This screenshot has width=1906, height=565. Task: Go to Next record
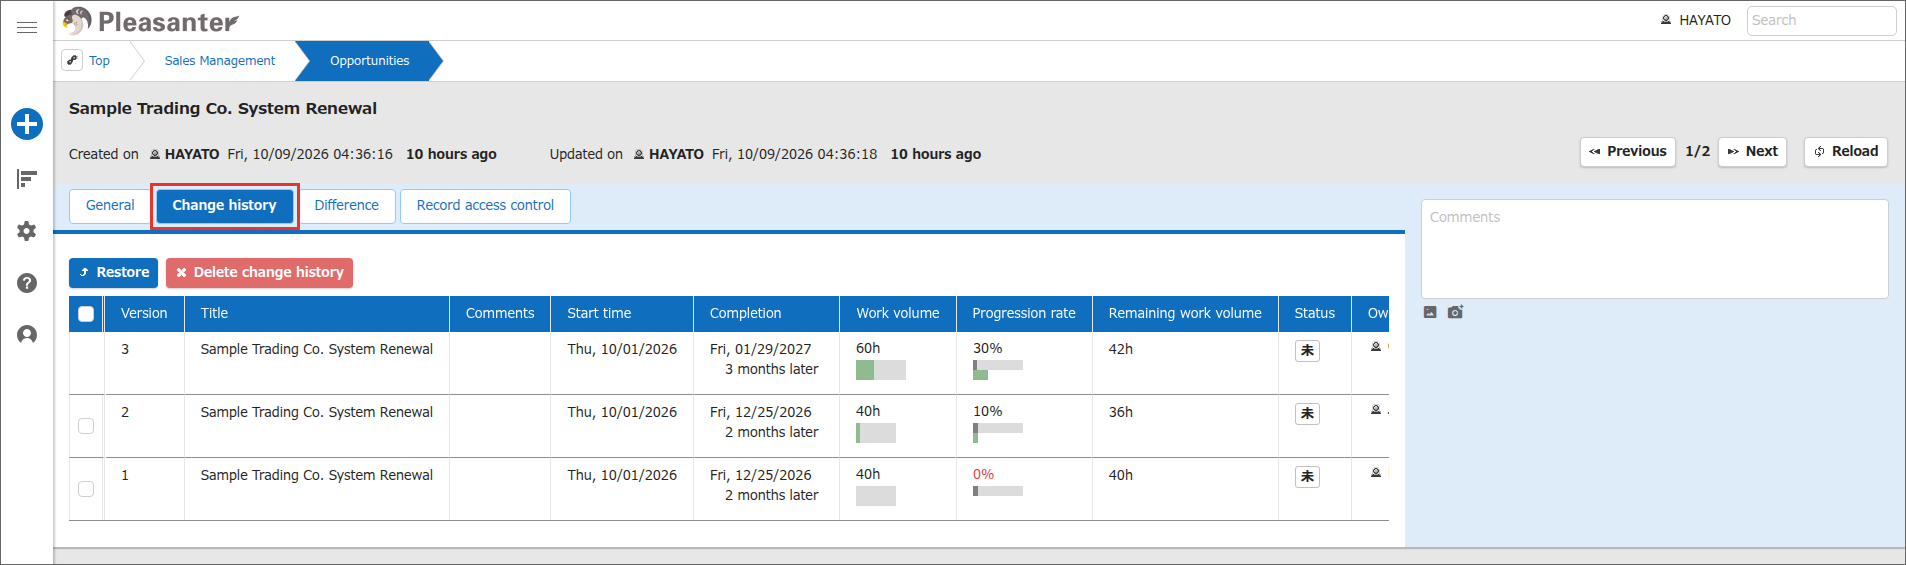(1752, 152)
